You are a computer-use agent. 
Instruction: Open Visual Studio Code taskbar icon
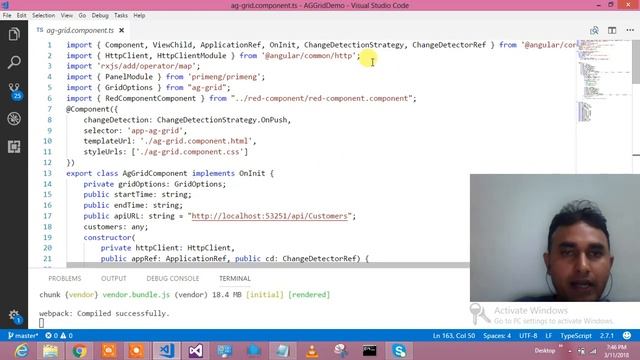pos(167,351)
